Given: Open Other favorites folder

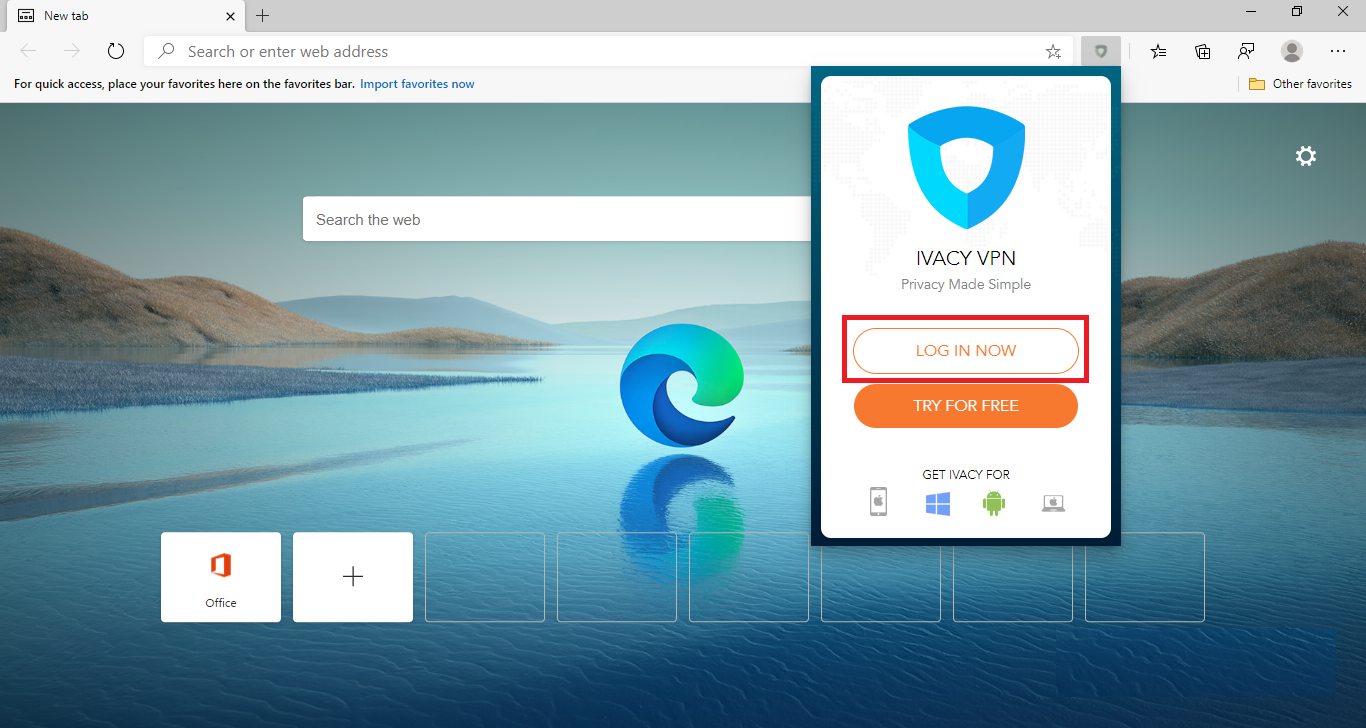Looking at the screenshot, I should point(1300,84).
